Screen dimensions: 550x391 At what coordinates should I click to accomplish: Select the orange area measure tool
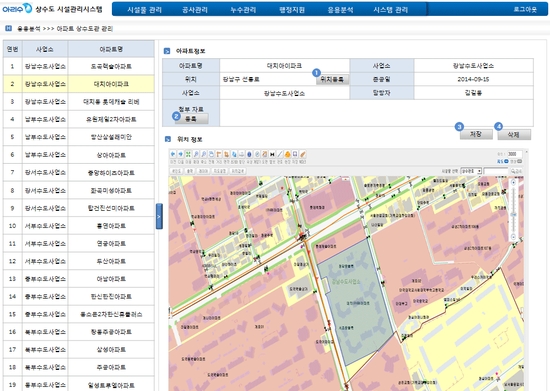(226, 154)
